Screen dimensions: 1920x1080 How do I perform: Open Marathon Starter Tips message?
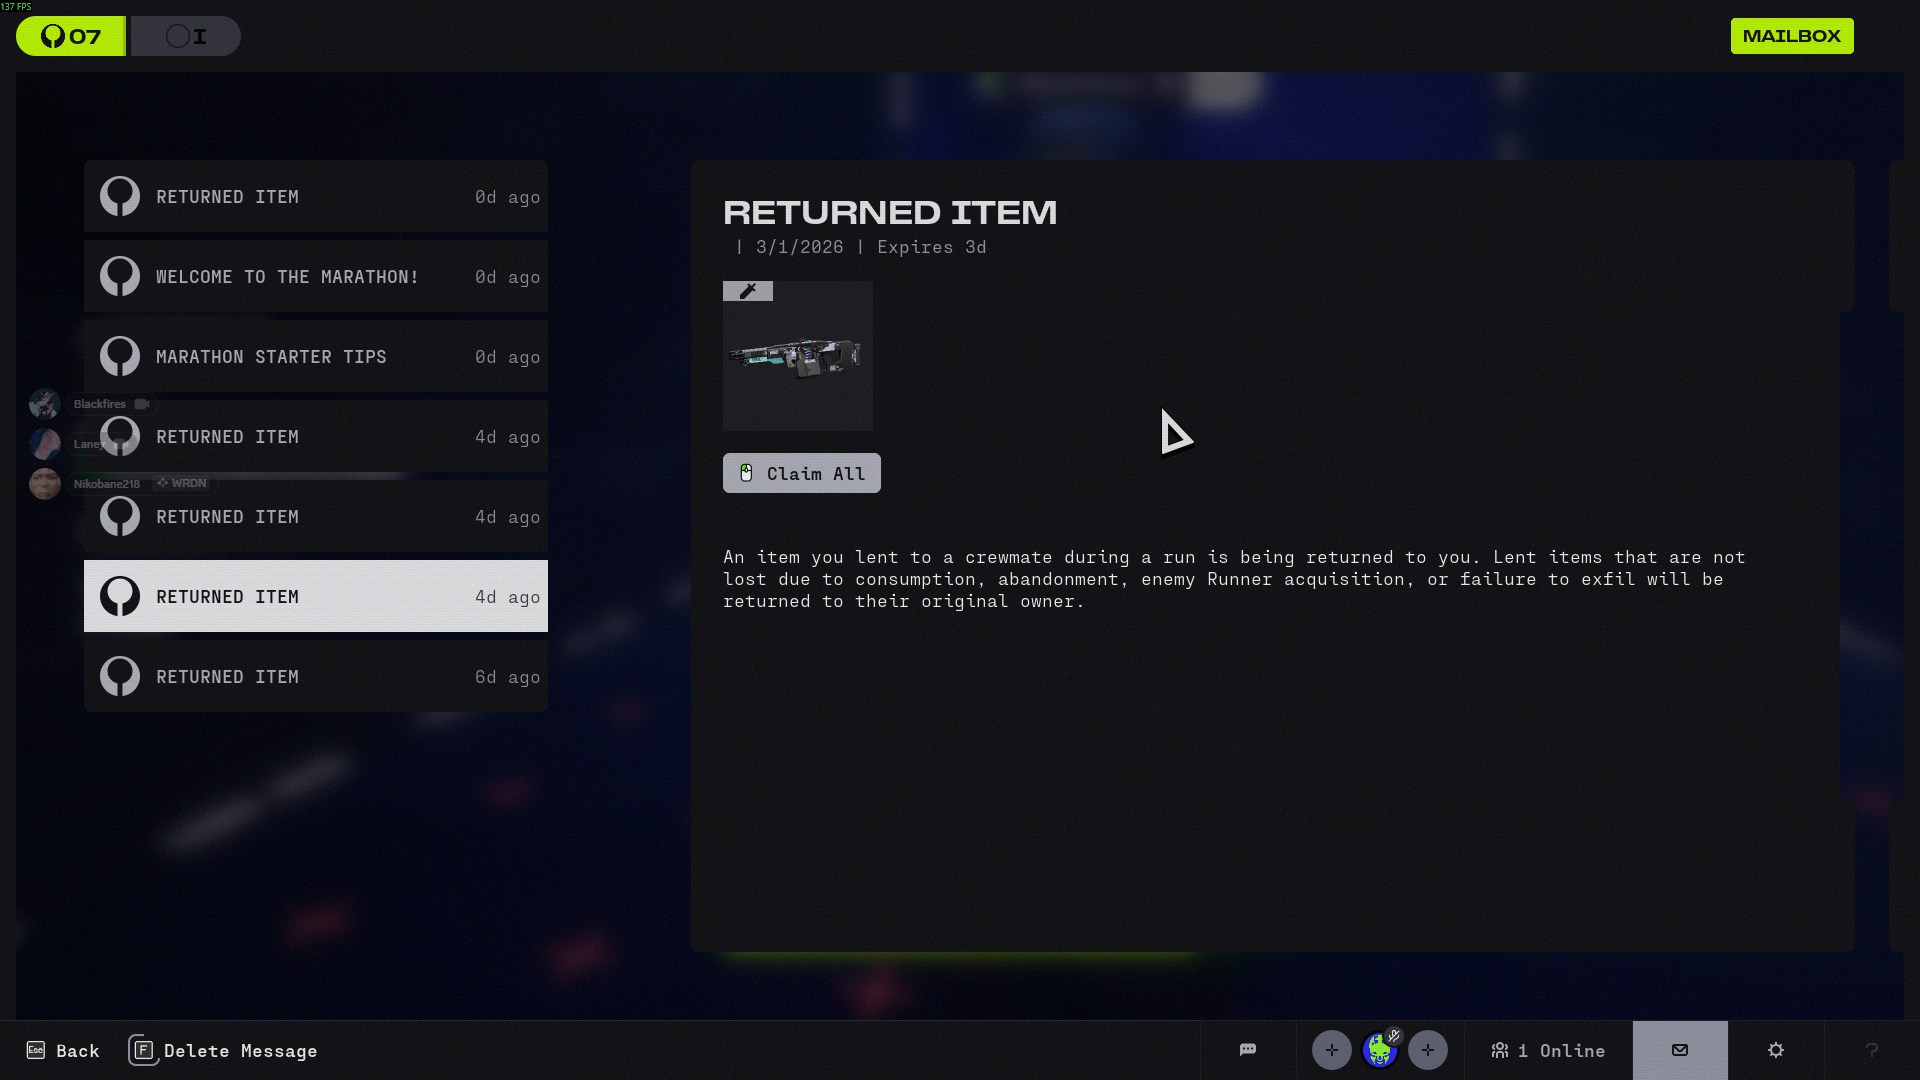(316, 357)
